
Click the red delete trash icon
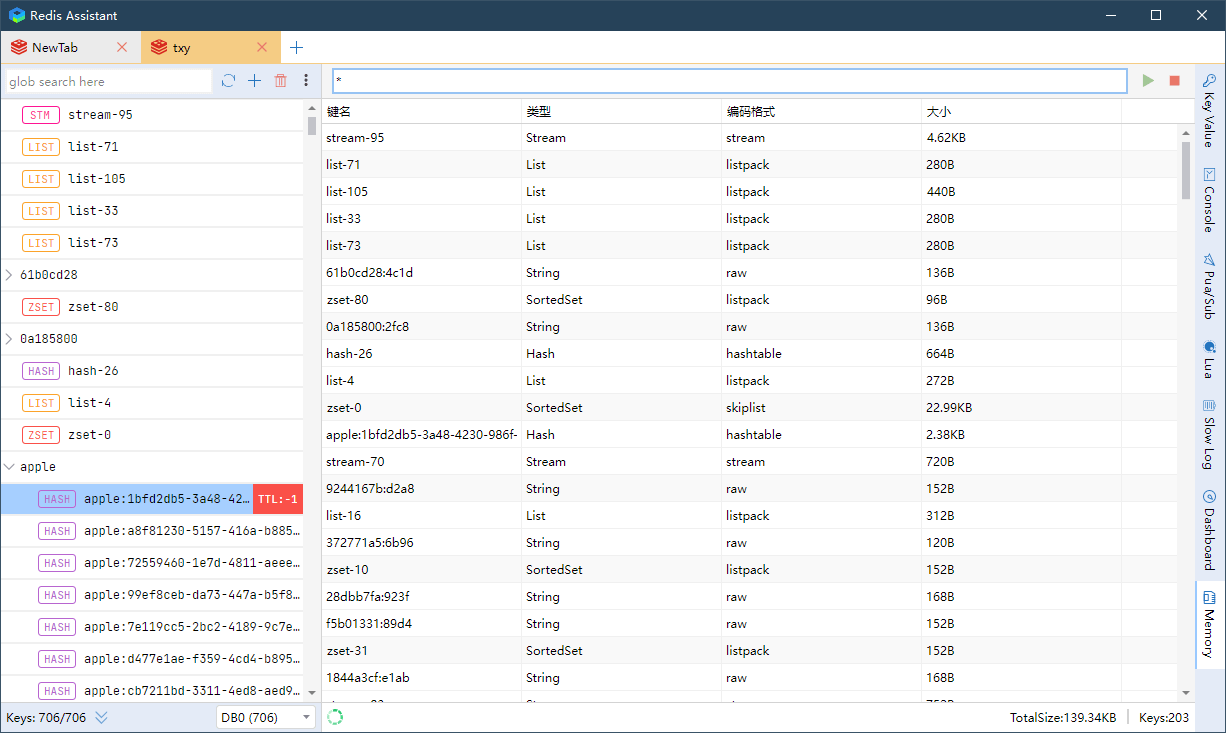tap(281, 81)
